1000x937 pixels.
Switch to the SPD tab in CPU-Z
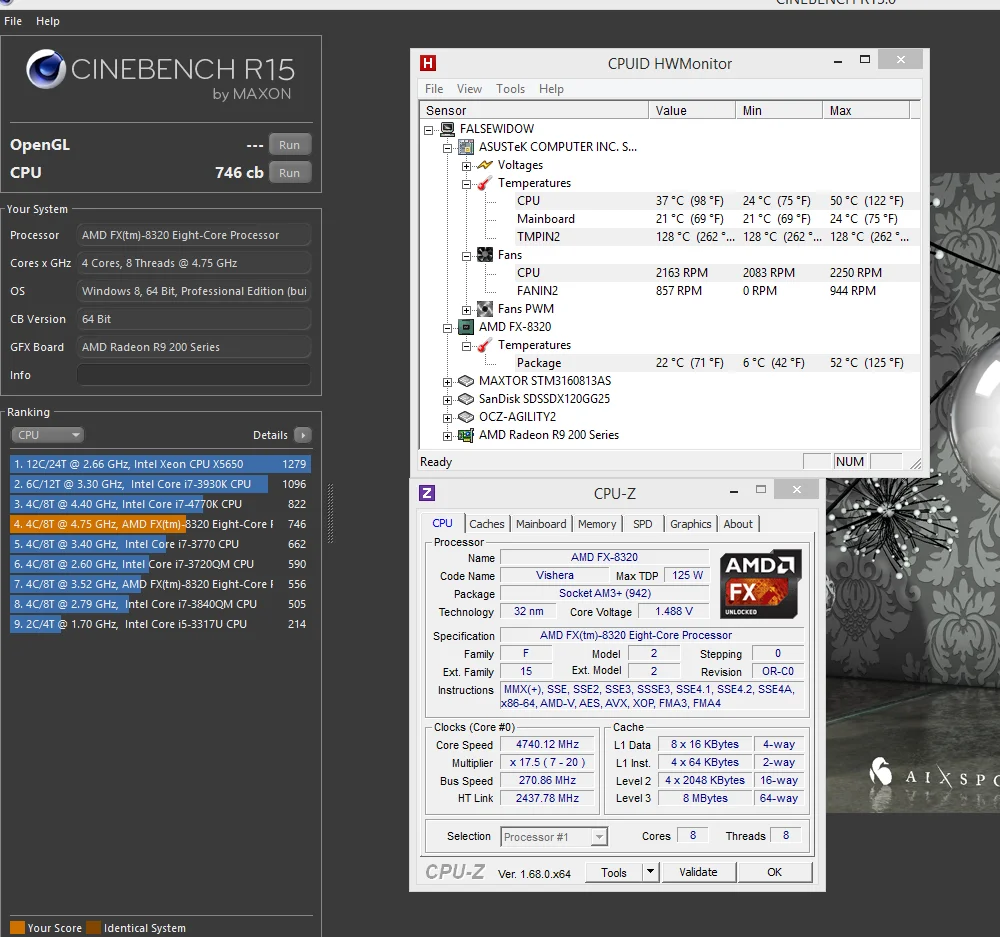[642, 524]
